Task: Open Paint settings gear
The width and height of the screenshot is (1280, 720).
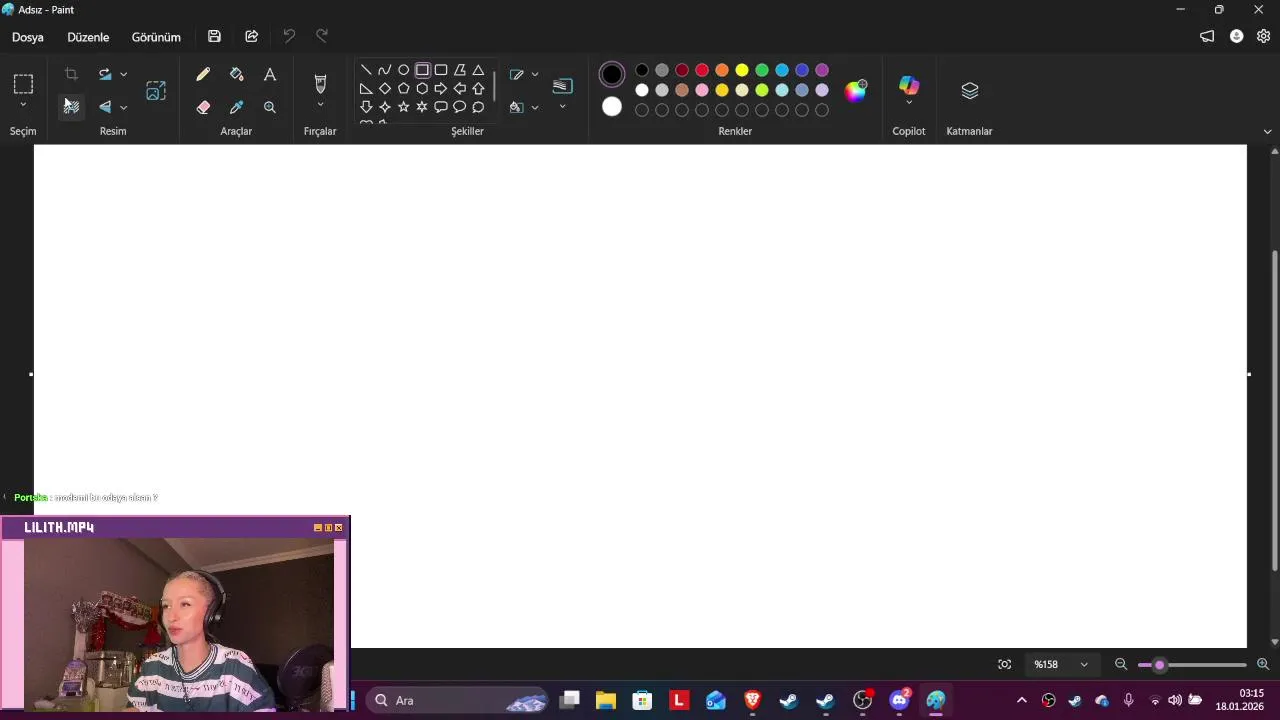Action: coord(1264,36)
